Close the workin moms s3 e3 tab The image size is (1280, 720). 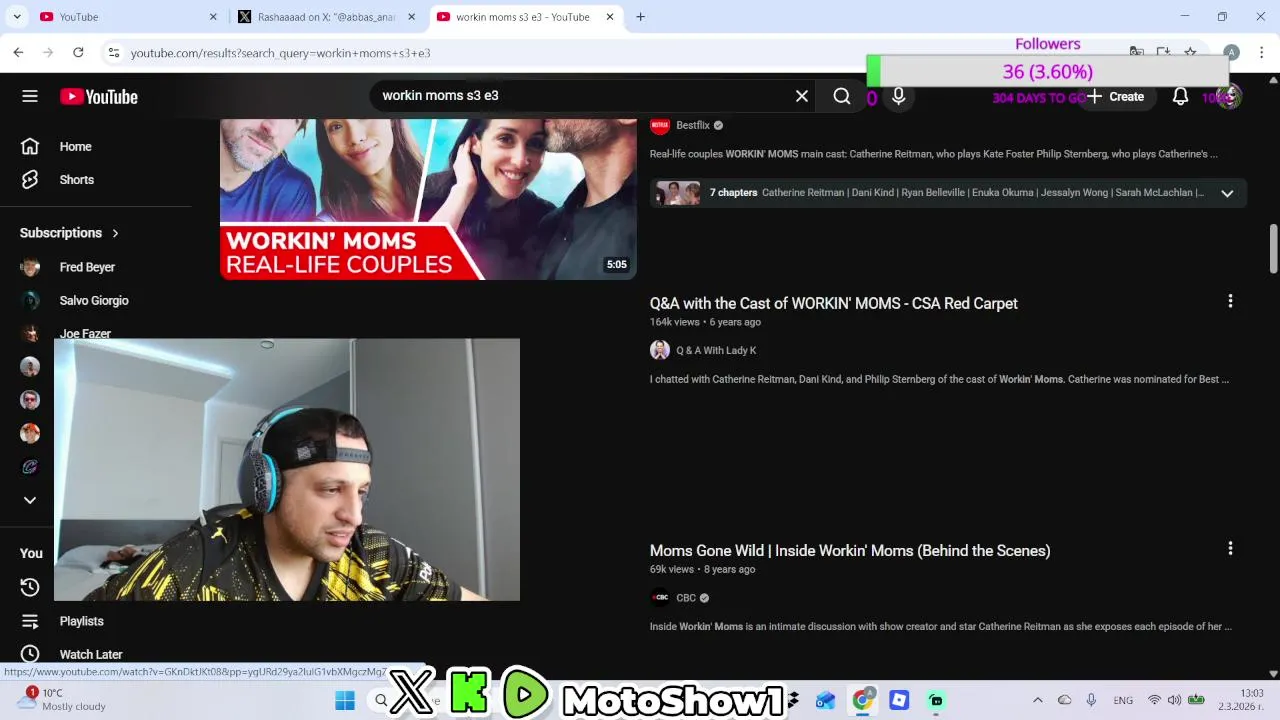[x=609, y=17]
